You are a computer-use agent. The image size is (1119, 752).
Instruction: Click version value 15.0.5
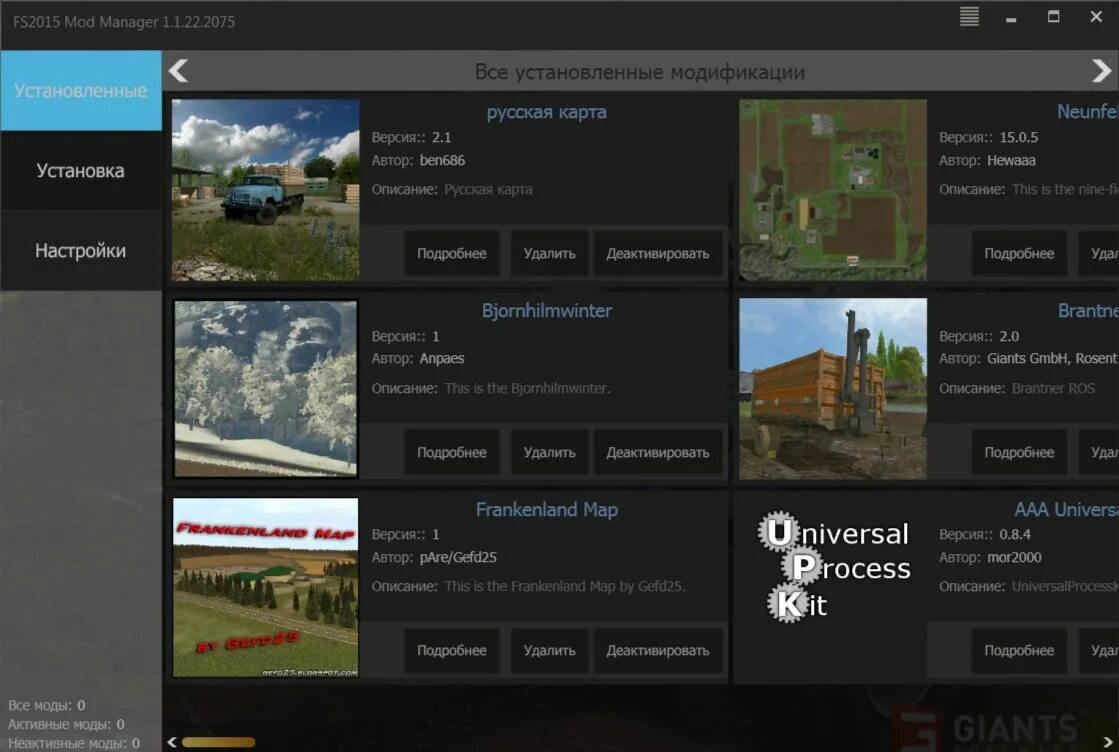click(x=1018, y=137)
